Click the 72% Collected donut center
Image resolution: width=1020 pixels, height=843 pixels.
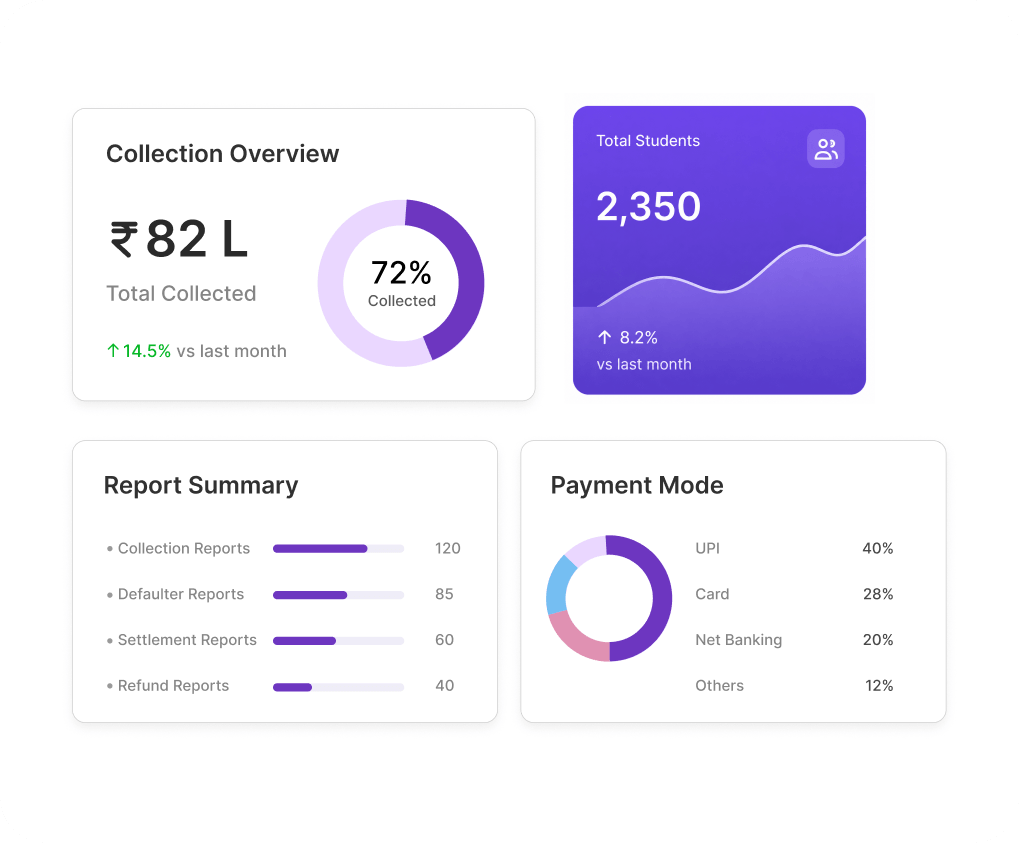click(401, 283)
